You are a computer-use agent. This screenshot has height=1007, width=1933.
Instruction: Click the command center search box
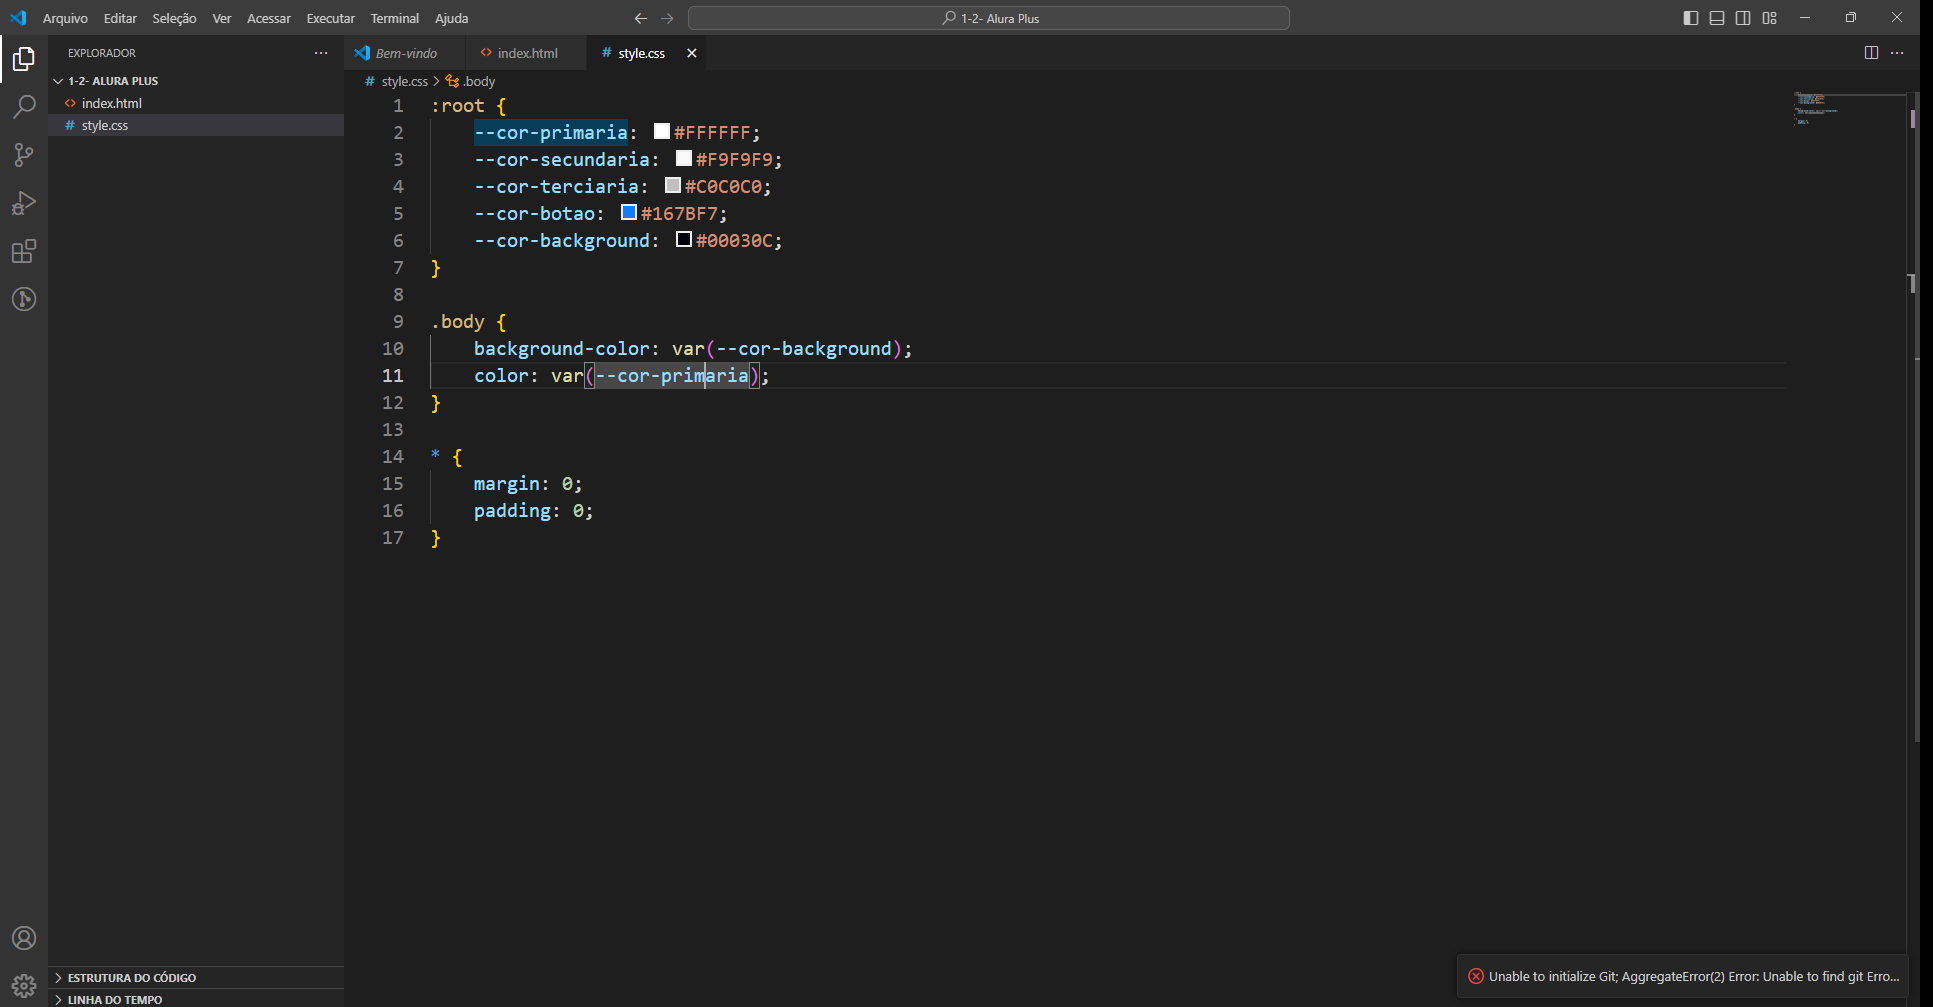tap(989, 18)
